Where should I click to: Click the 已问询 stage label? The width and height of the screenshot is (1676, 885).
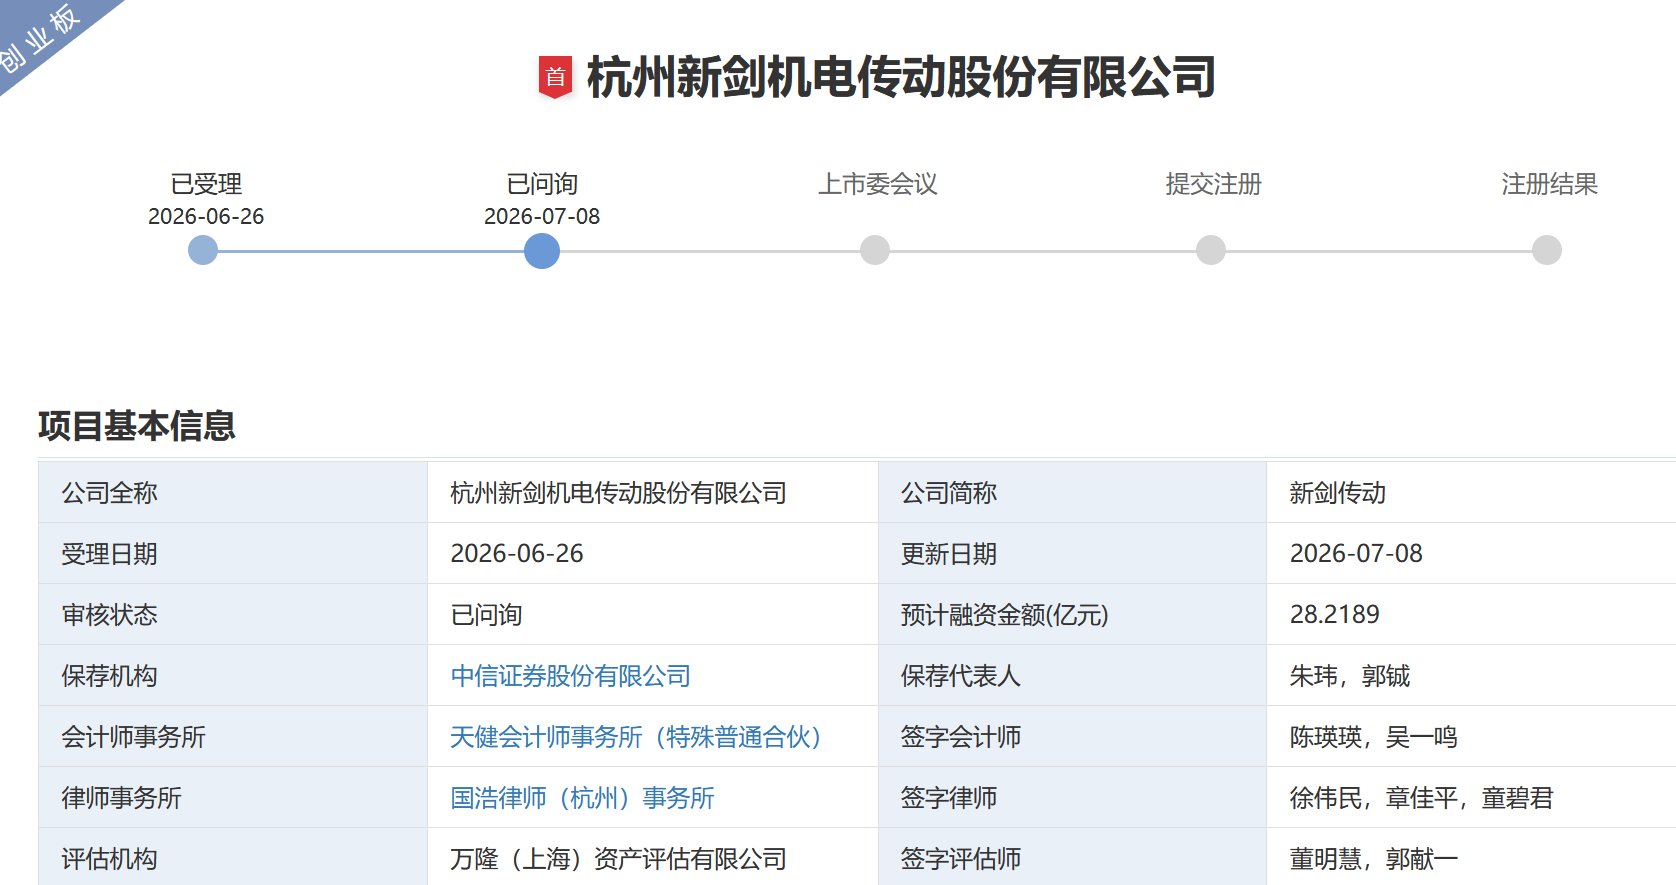(542, 184)
